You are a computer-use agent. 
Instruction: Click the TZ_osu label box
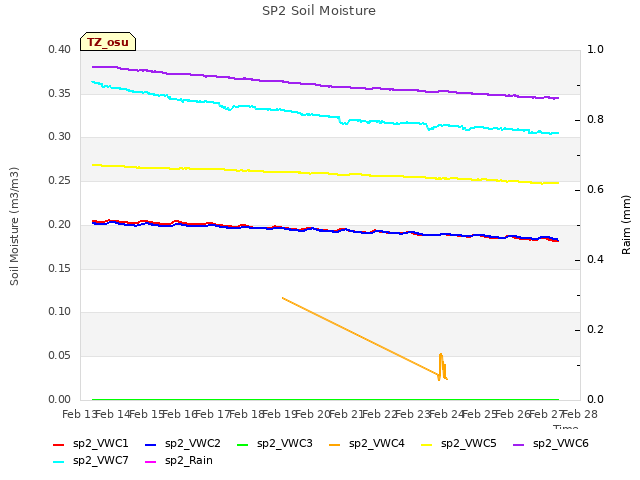coord(108,42)
